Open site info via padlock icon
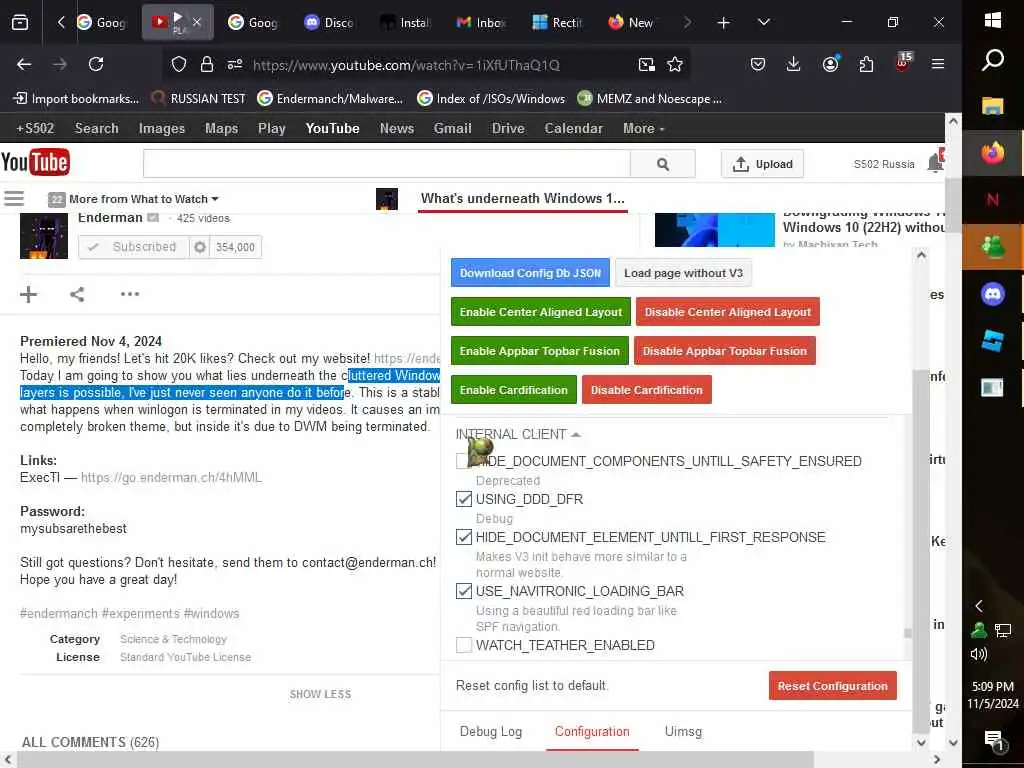The height and width of the screenshot is (768, 1024). (207, 64)
